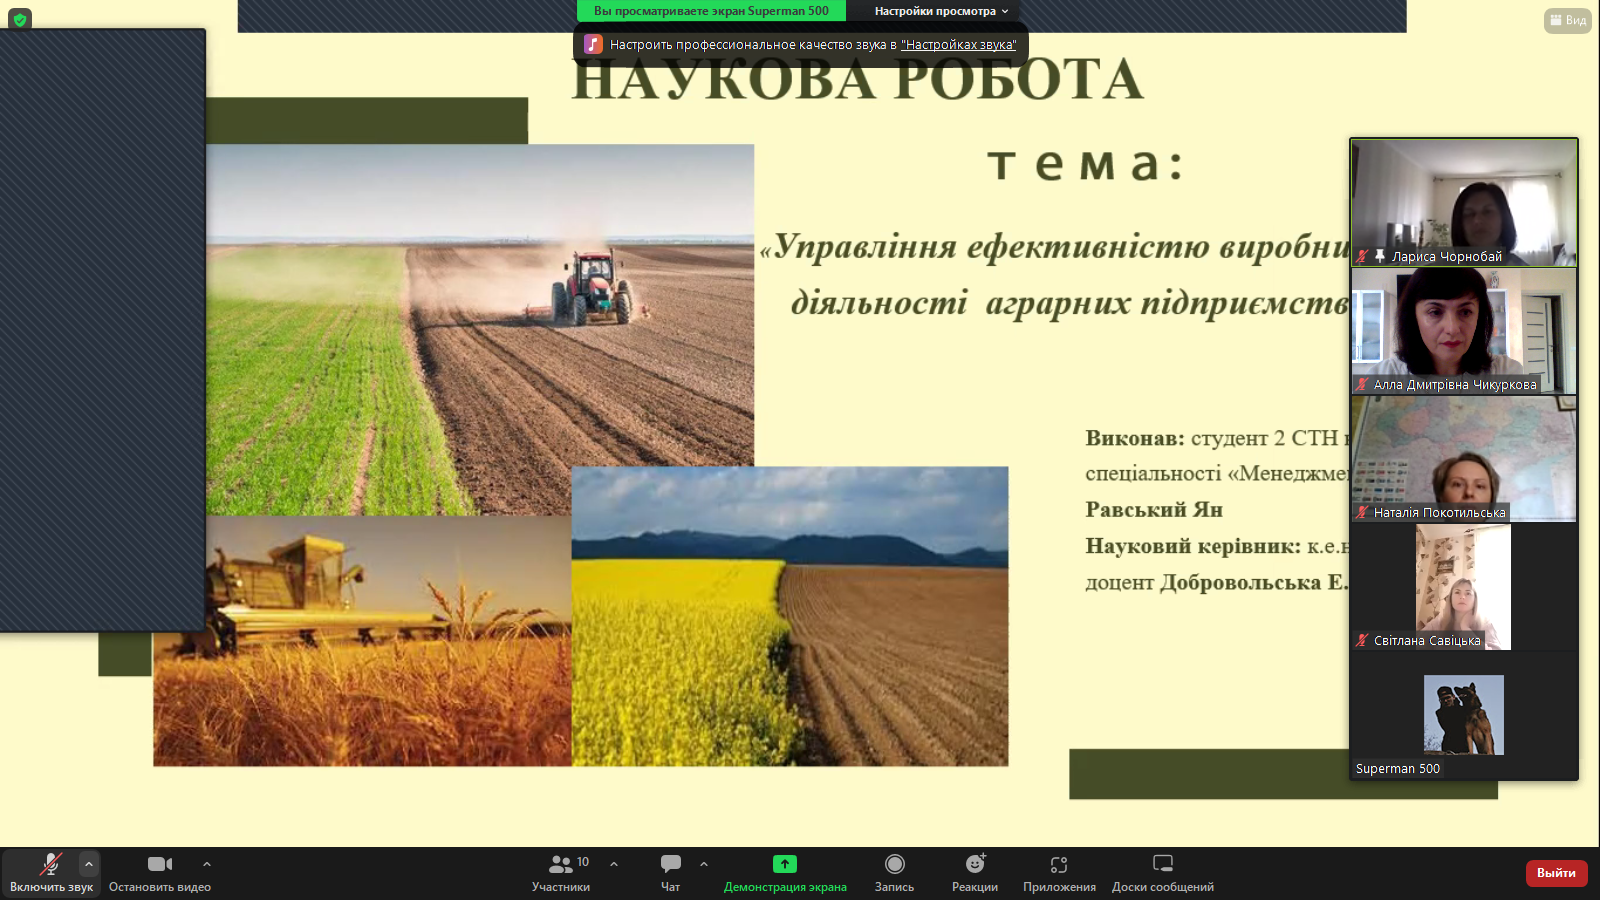Toggle screen sharing via Демонстрация экрана
Screen dimensions: 1600x900
pos(786,872)
